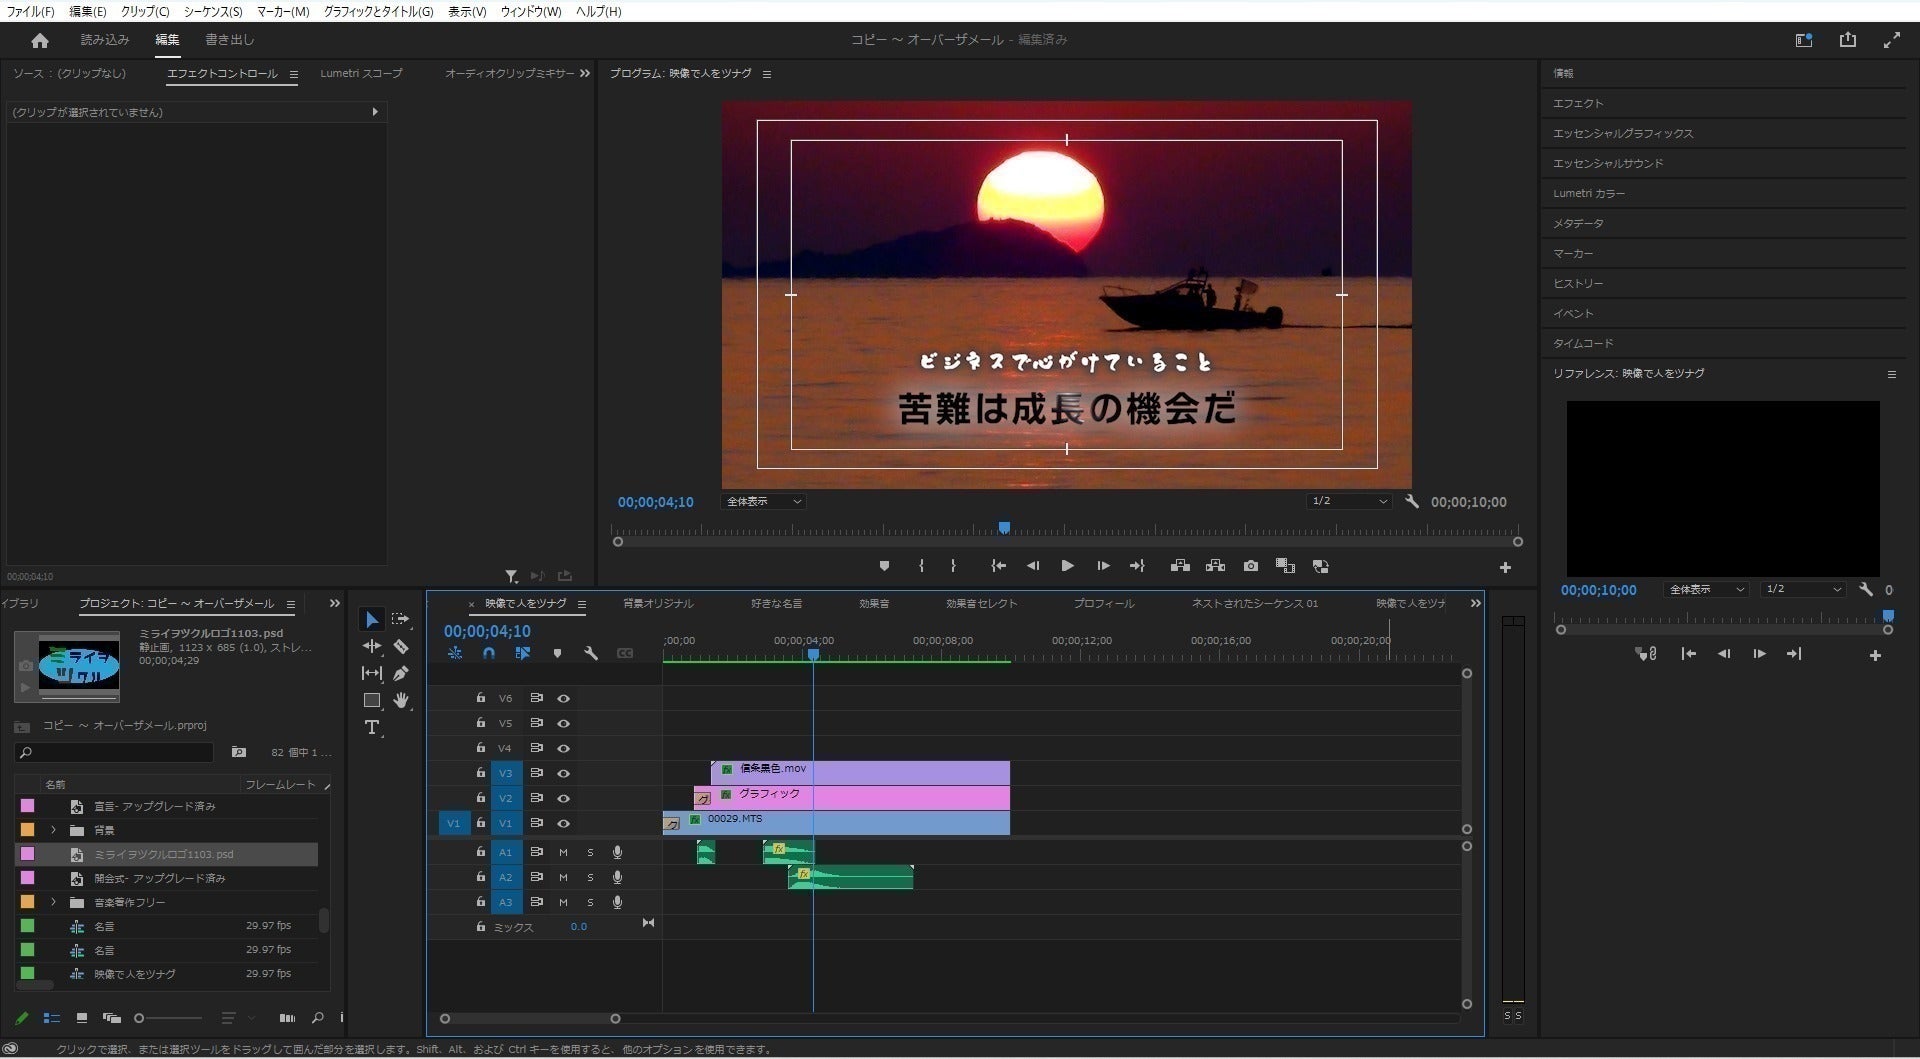1920x1059 pixels.
Task: Click the Program monitor playhead marker
Action: [x=1004, y=527]
